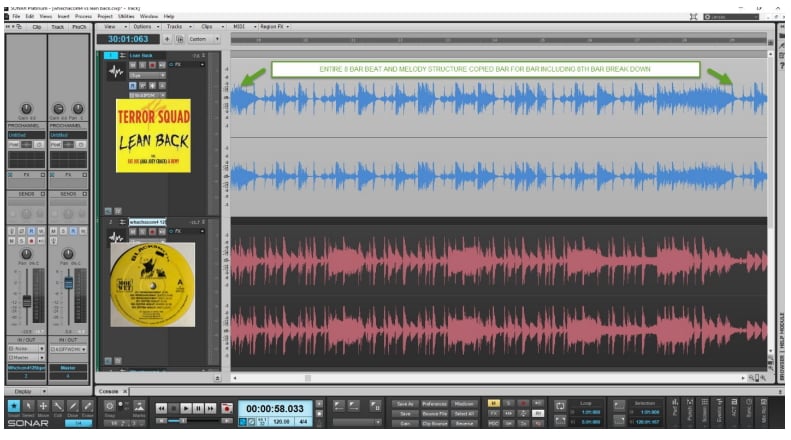
Task: Mute the Lean Back track
Action: (x=133, y=65)
